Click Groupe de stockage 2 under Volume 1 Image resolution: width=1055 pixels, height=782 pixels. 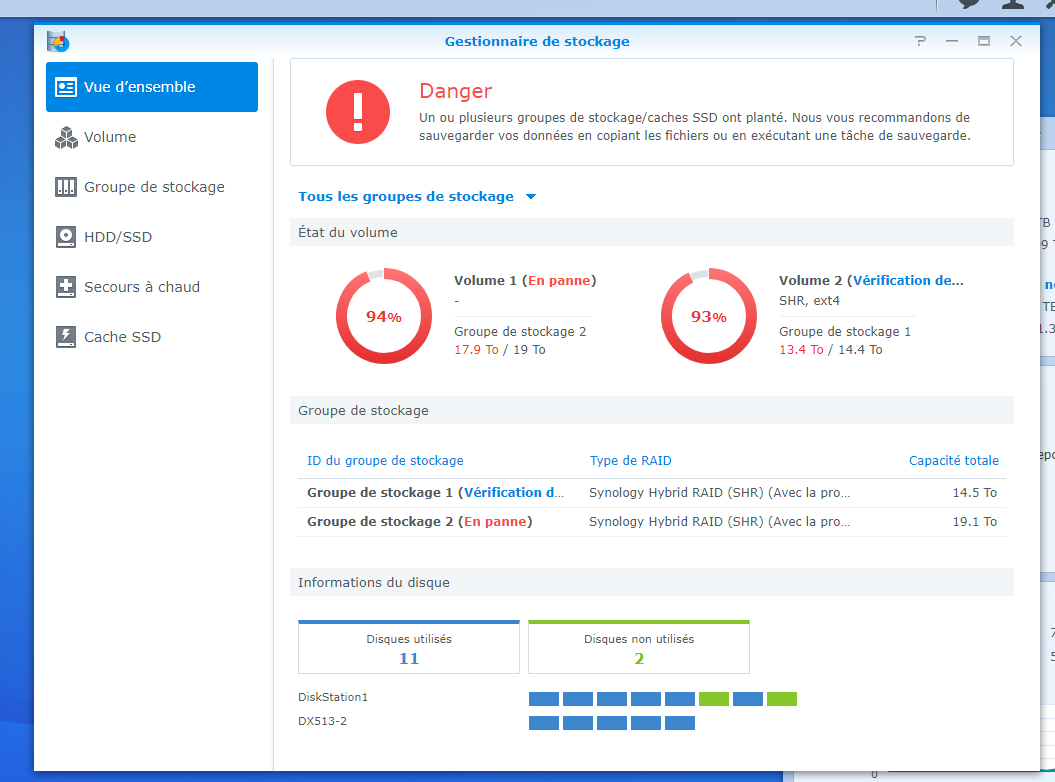520,332
